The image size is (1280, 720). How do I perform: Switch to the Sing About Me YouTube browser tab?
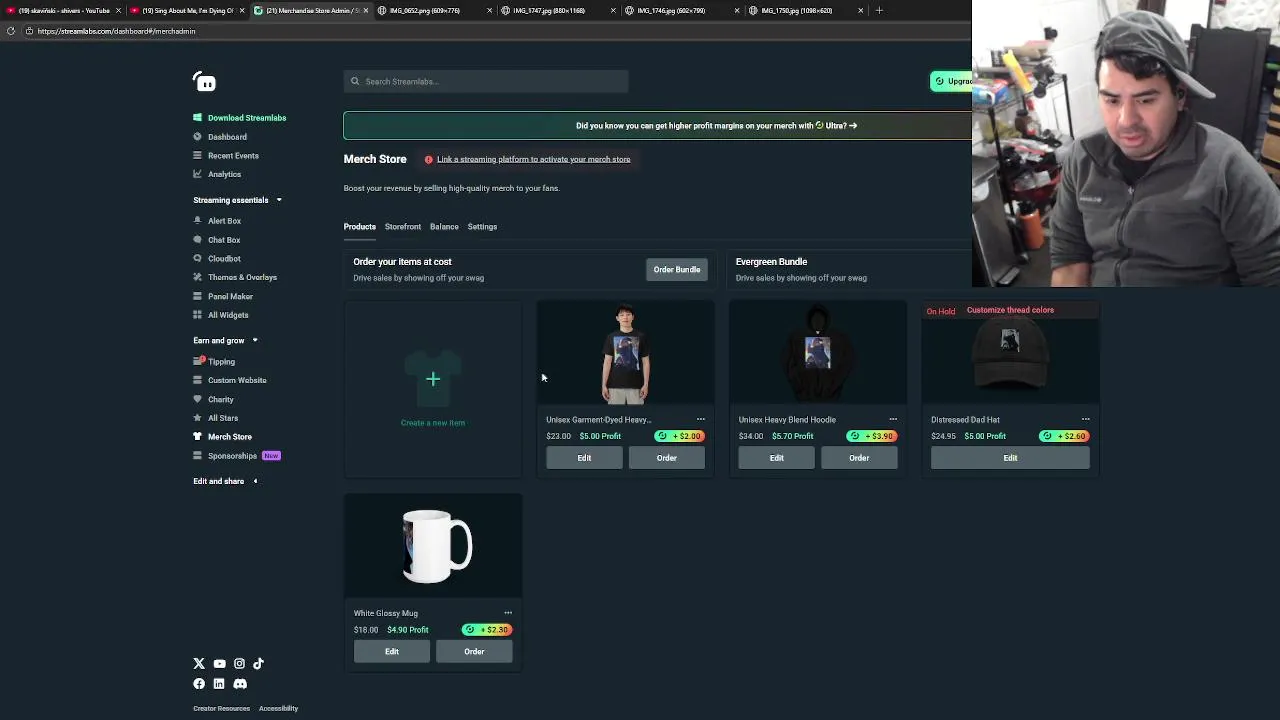tap(186, 10)
